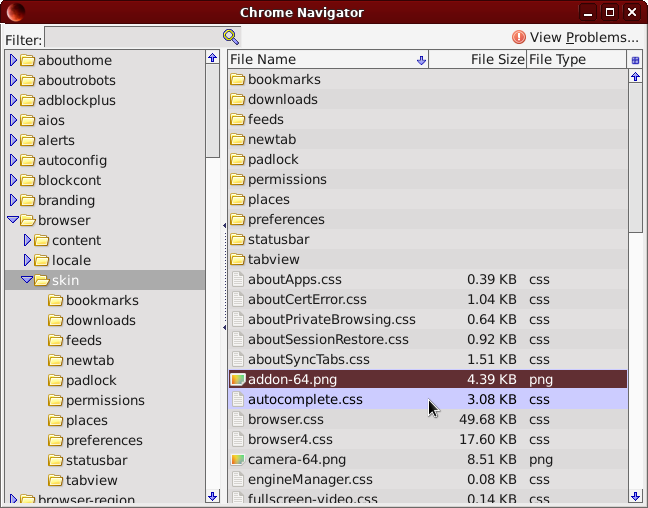The image size is (648, 508).
Task: Open the column picker icon
Action: coord(635,60)
